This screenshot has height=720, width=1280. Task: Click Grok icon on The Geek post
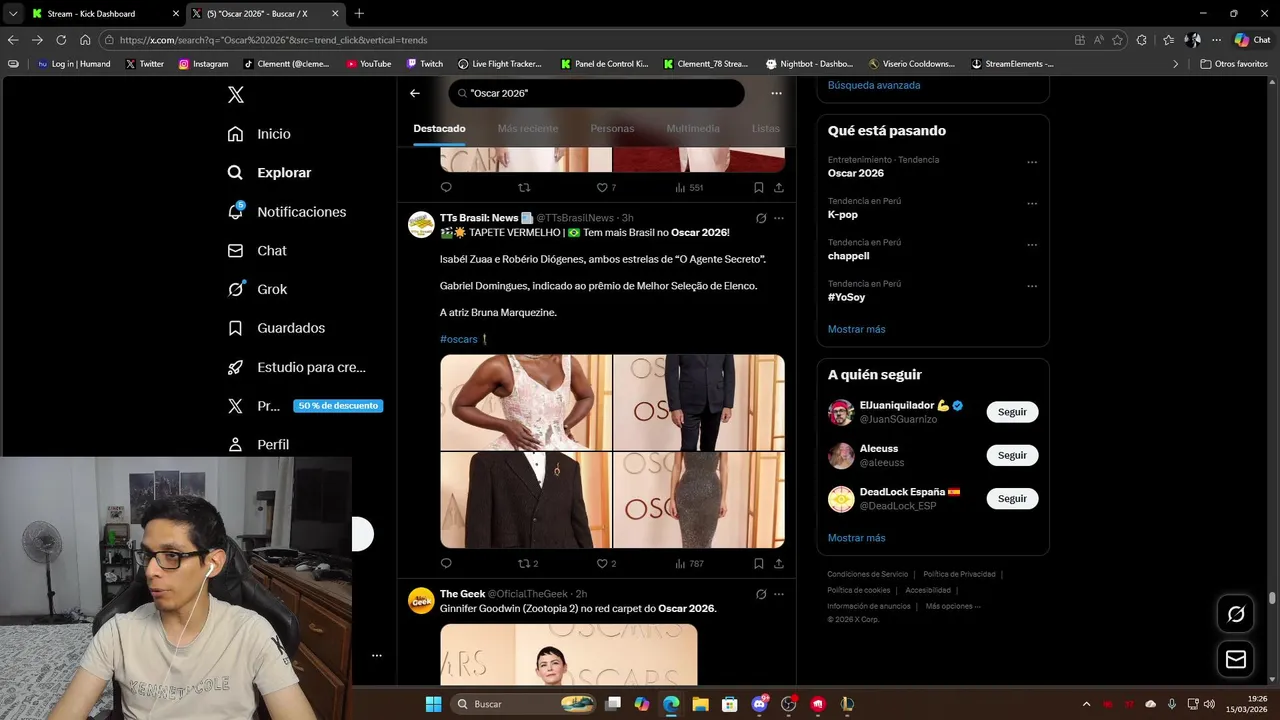point(761,594)
